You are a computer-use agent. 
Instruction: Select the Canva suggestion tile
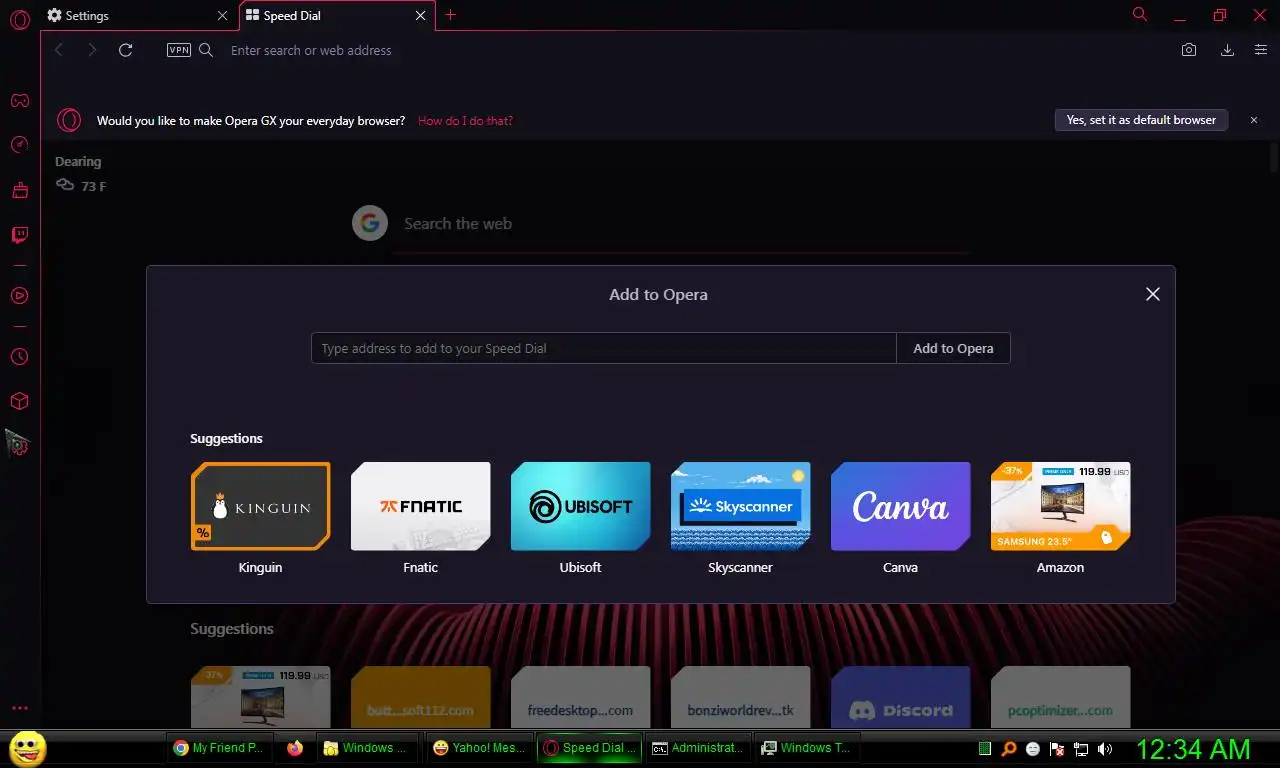(x=900, y=506)
